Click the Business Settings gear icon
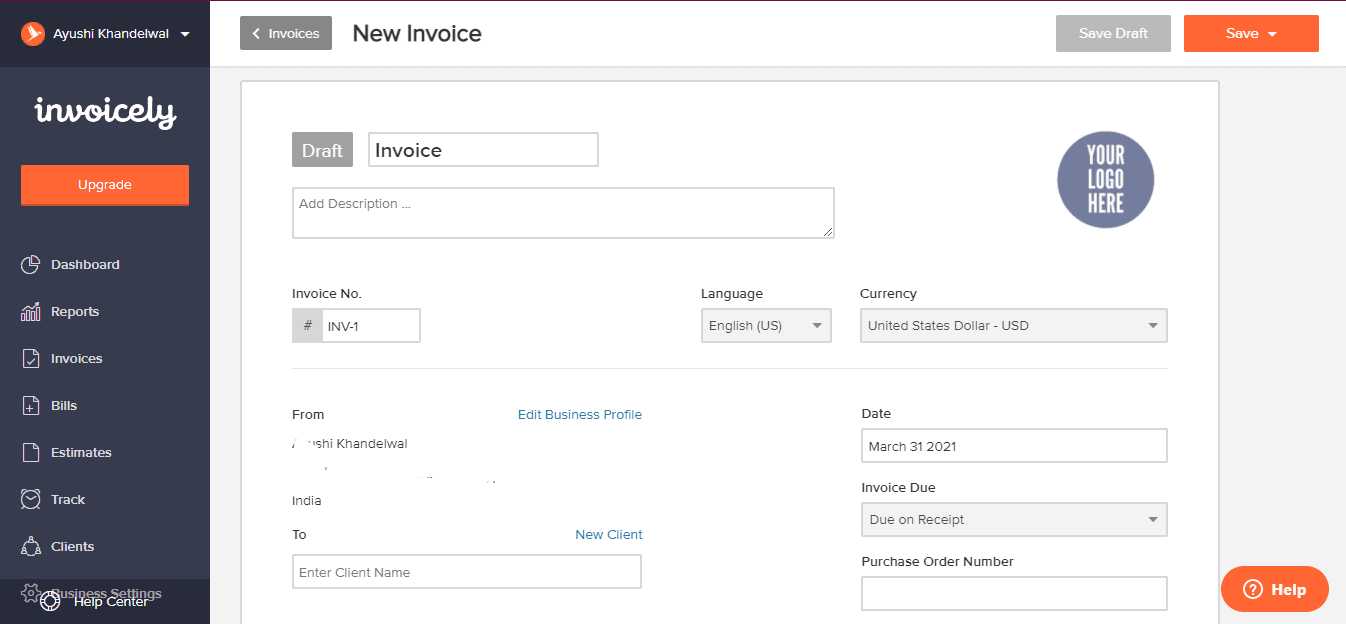1346x624 pixels. click(29, 593)
